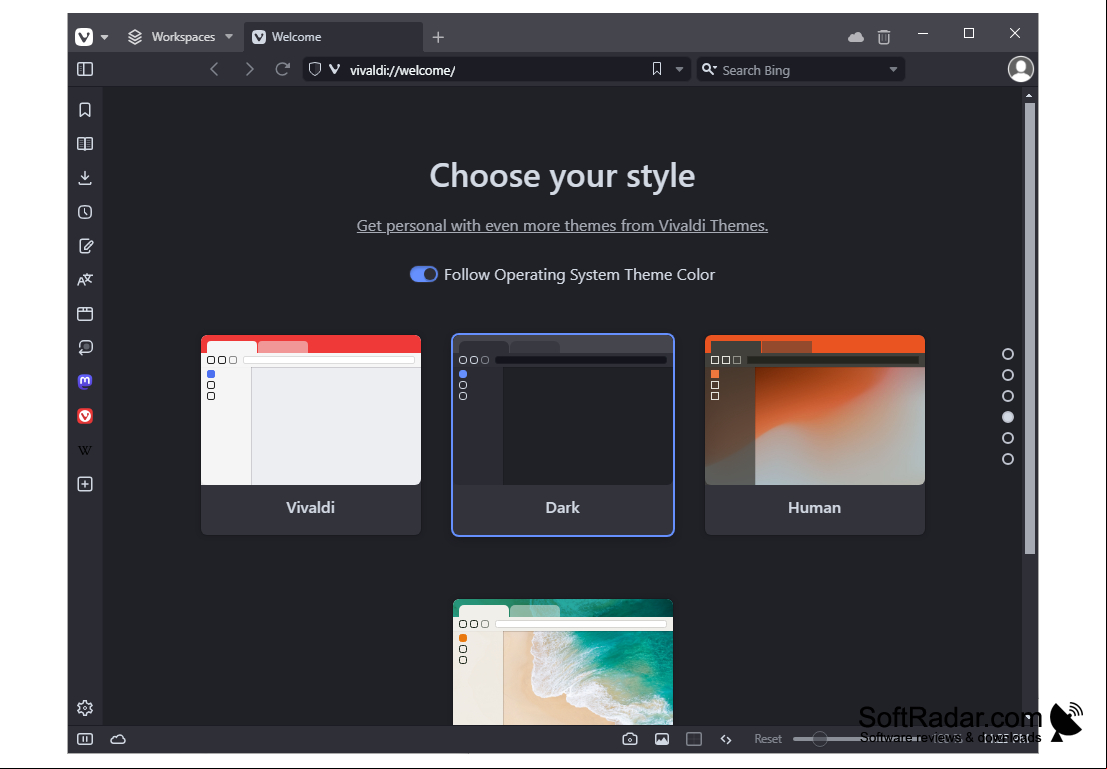The width and height of the screenshot is (1107, 769).
Task: Go forward to the next page
Action: pyautogui.click(x=249, y=69)
